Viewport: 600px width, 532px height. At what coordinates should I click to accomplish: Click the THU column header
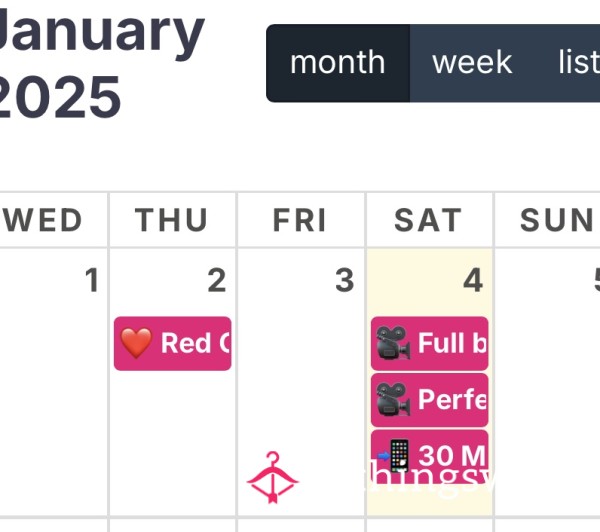(x=171, y=220)
